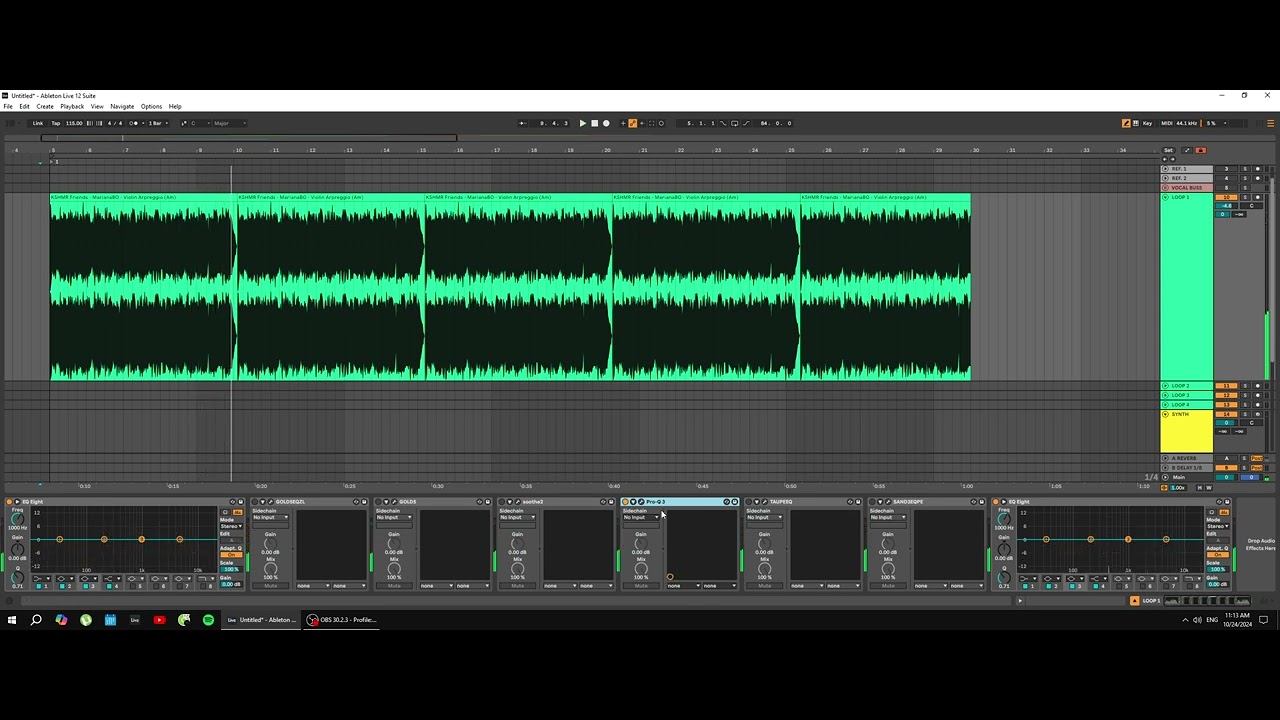Toggle the Loop switch in the transport

(x=734, y=123)
